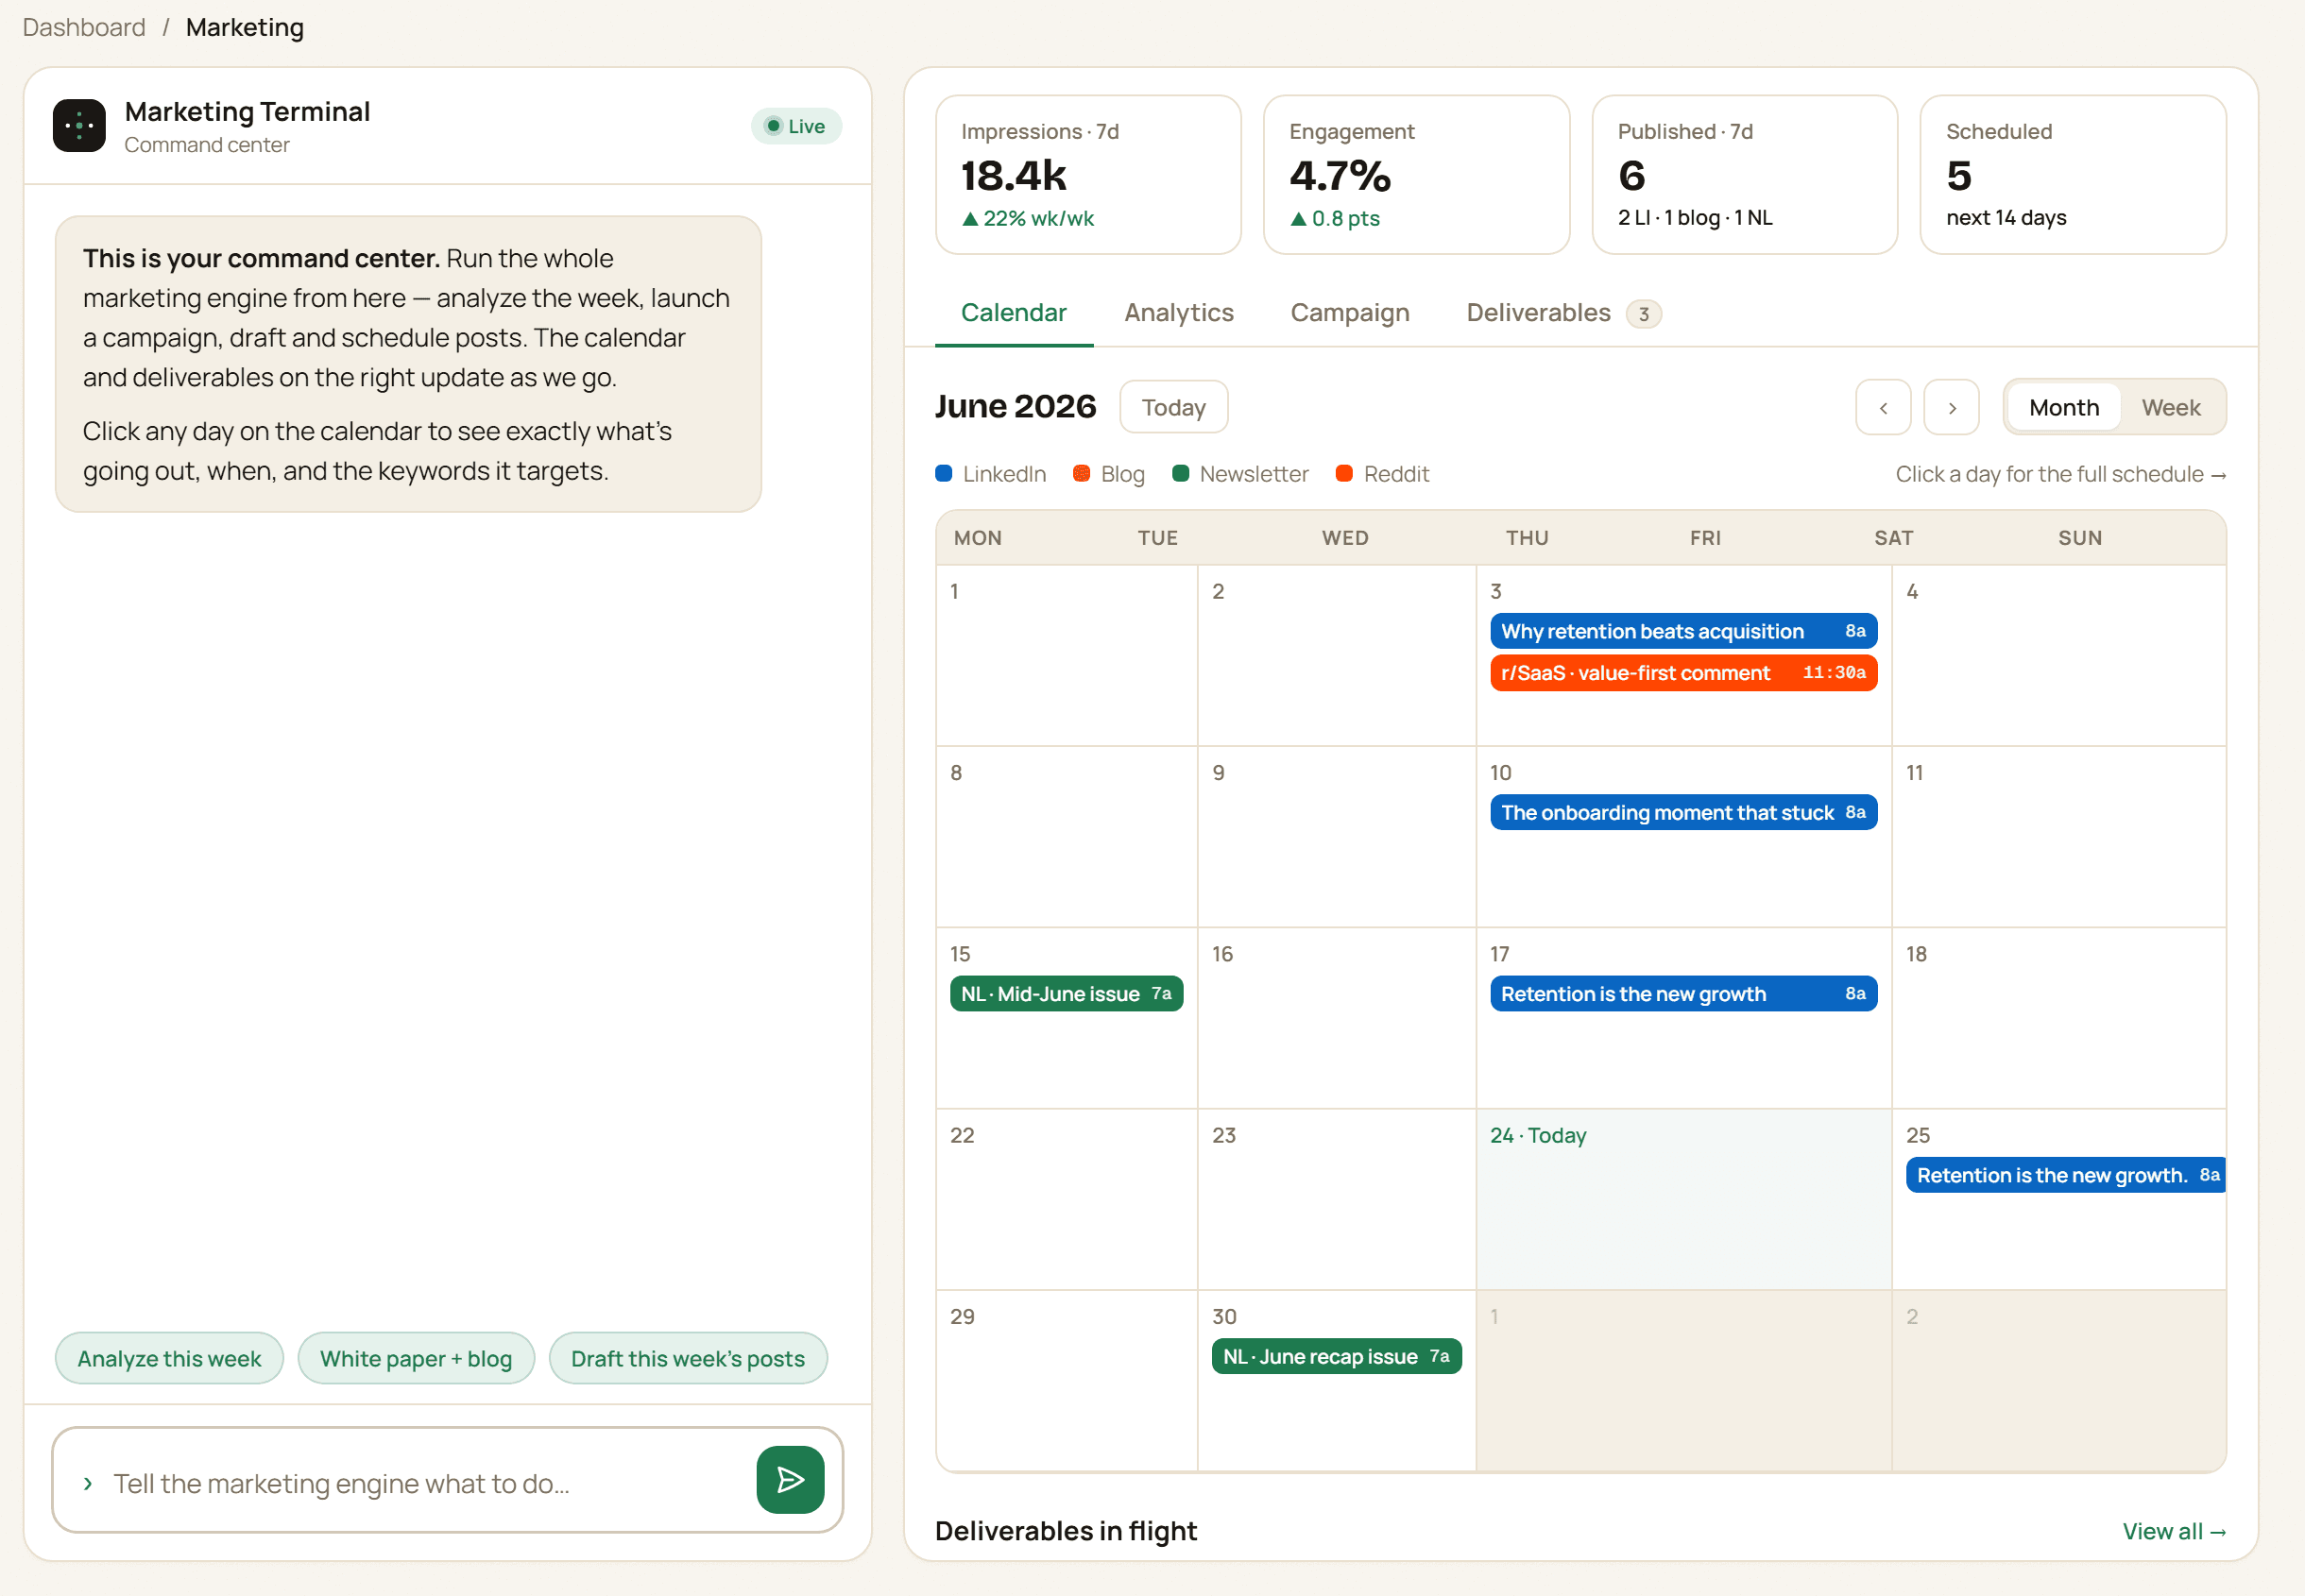Open the Campaign tab

[1350, 313]
